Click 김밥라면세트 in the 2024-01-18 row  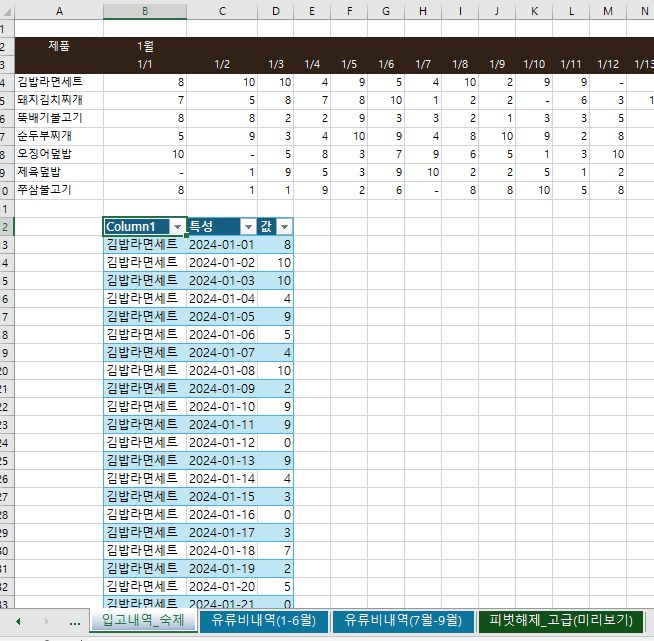click(145, 551)
